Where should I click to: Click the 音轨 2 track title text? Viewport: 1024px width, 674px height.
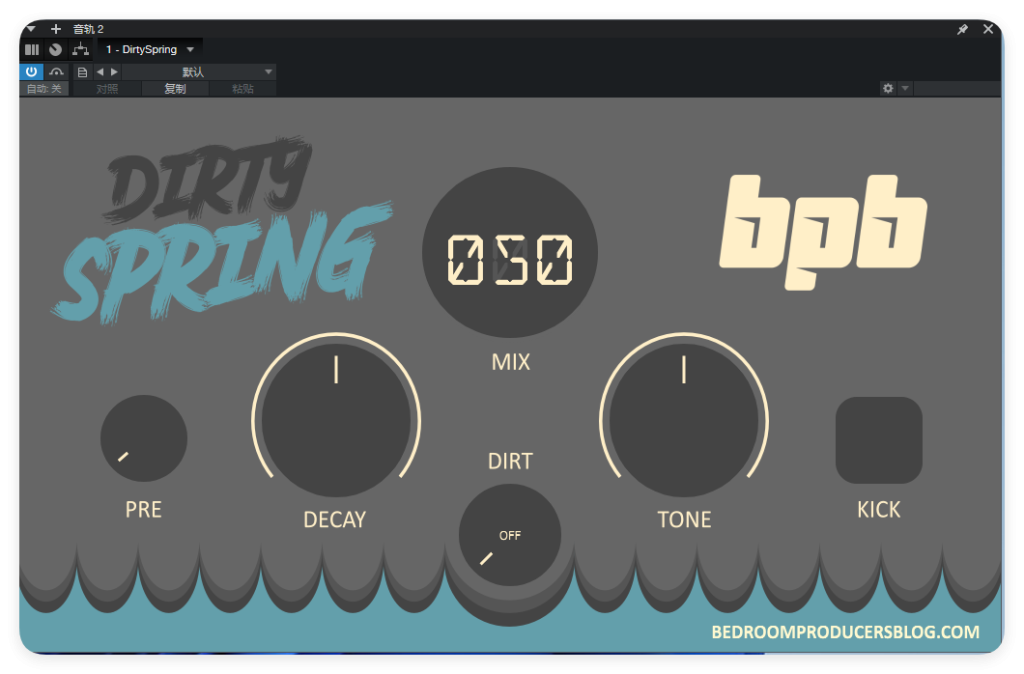[x=88, y=29]
